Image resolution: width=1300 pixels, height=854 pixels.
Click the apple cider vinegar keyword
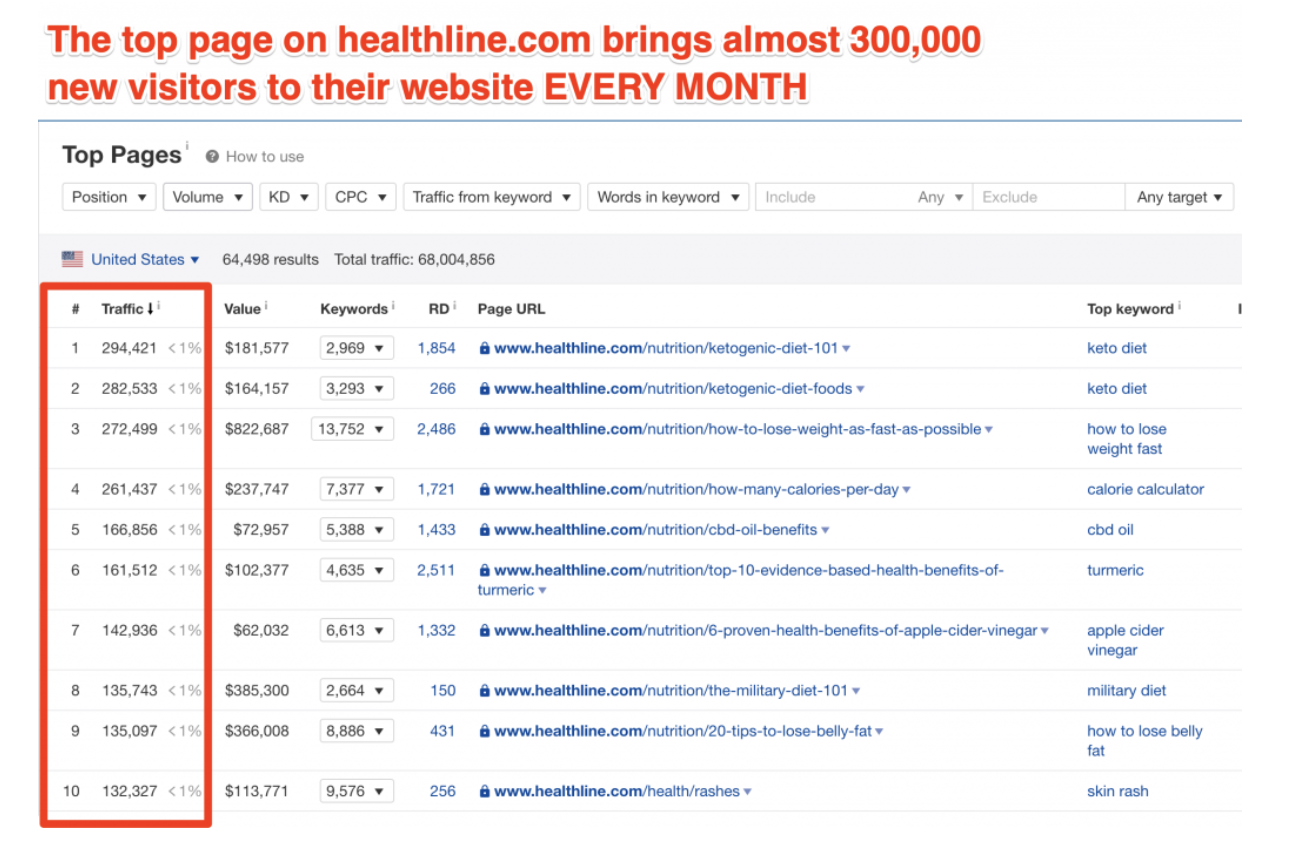(x=1125, y=640)
